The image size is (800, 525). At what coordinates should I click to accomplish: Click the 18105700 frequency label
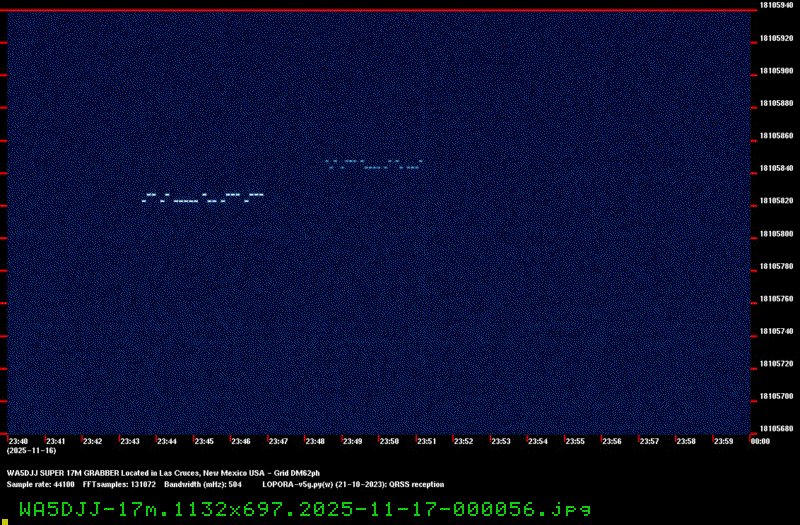[x=777, y=396]
